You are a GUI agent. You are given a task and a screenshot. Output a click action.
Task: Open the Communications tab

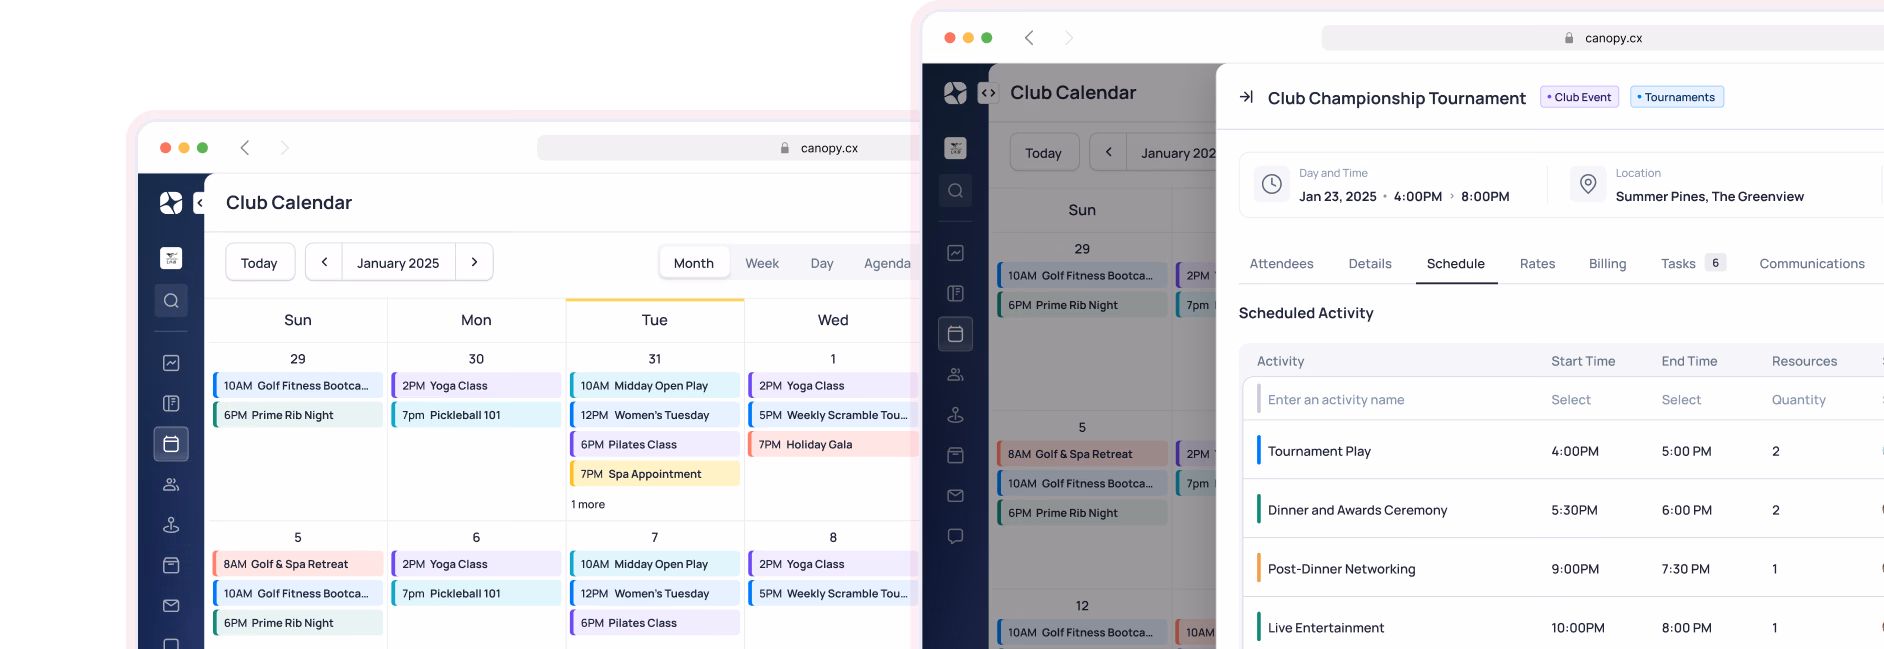(x=1812, y=264)
